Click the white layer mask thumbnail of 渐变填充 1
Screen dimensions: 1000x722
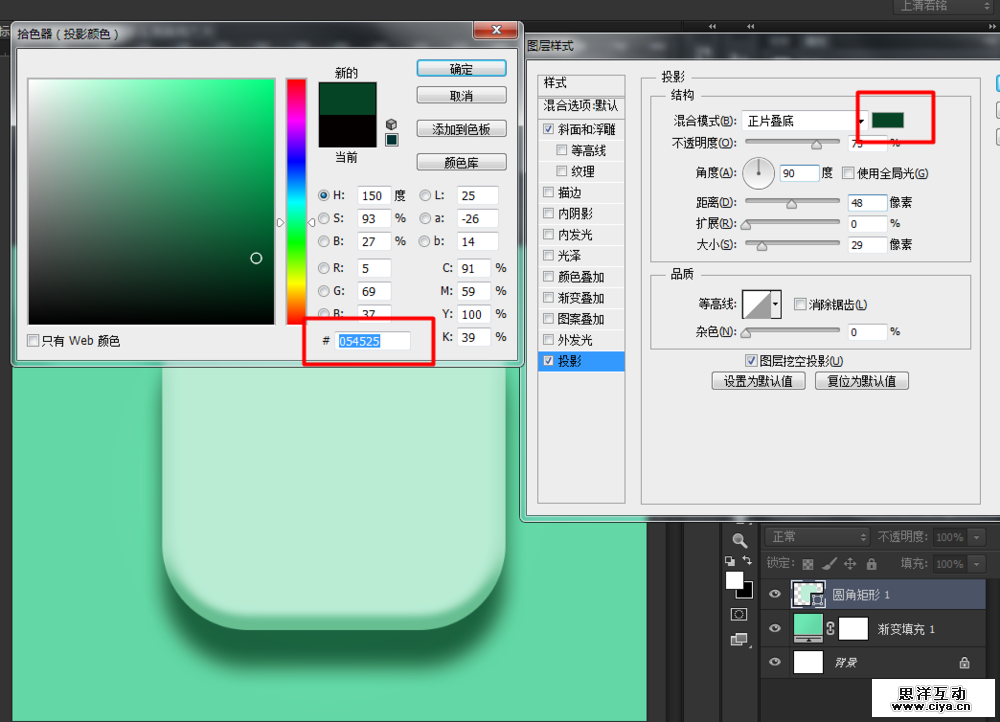[x=853, y=628]
